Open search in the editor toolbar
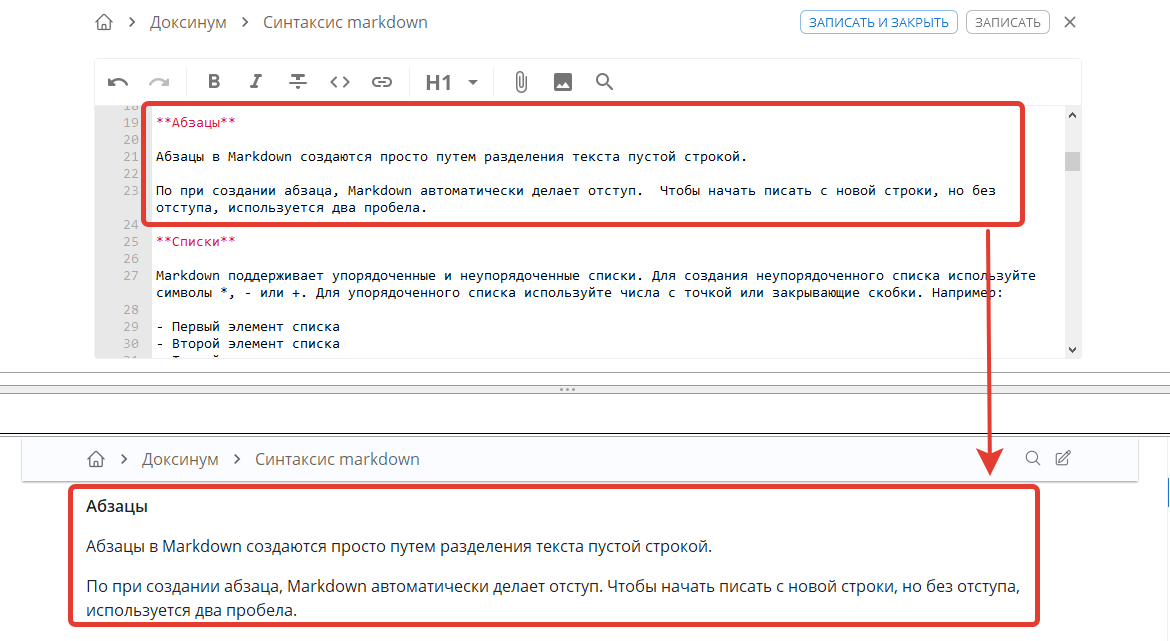Viewport: 1170px width, 641px height. pos(604,82)
